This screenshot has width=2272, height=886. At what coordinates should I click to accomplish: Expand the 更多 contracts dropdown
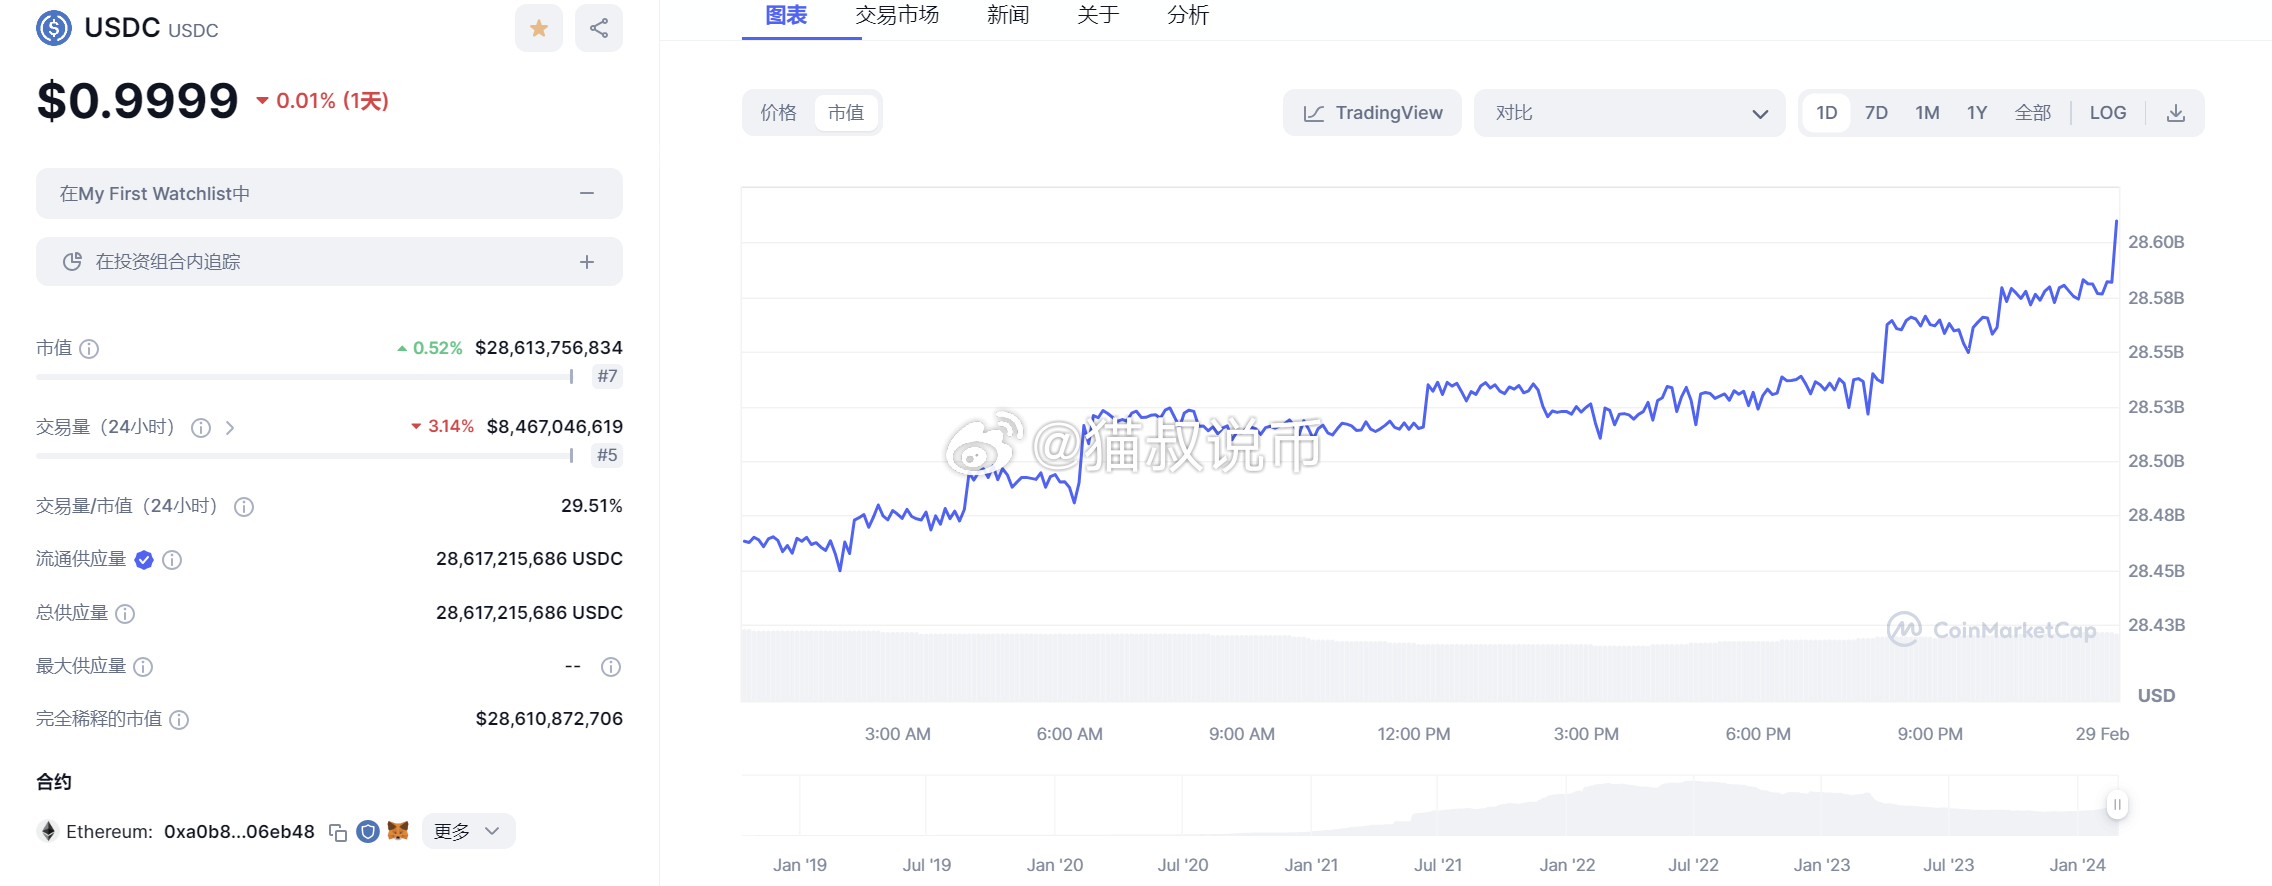tap(467, 831)
